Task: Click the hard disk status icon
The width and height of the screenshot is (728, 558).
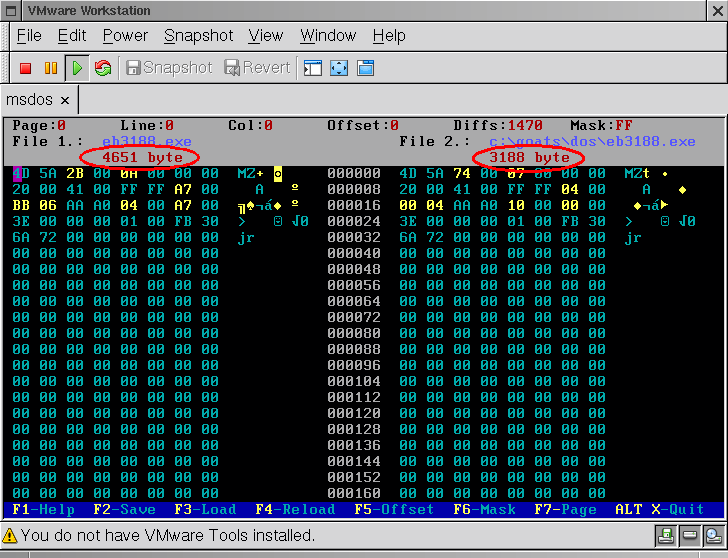Action: [x=689, y=536]
